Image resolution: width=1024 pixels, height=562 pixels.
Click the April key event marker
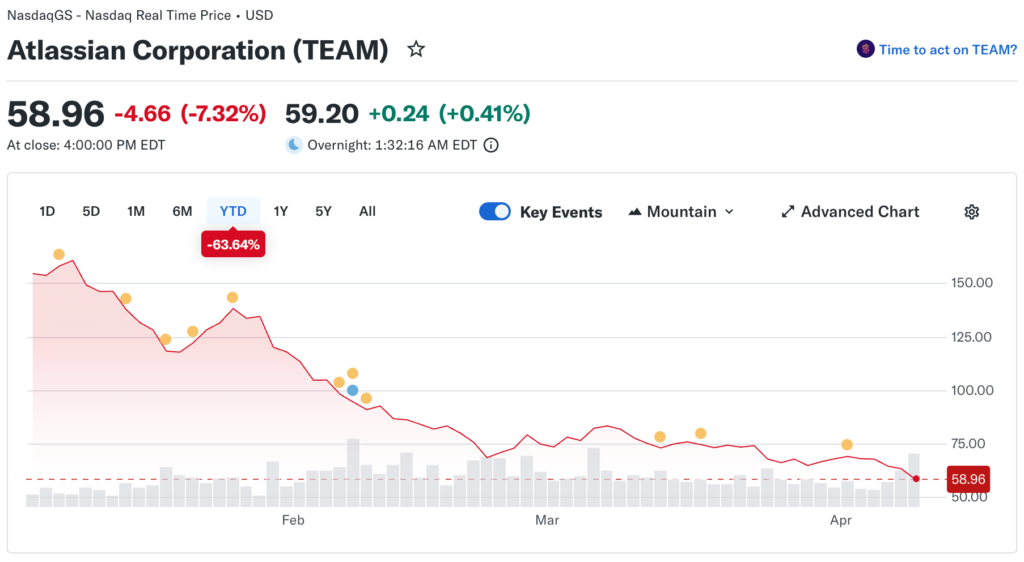847,444
